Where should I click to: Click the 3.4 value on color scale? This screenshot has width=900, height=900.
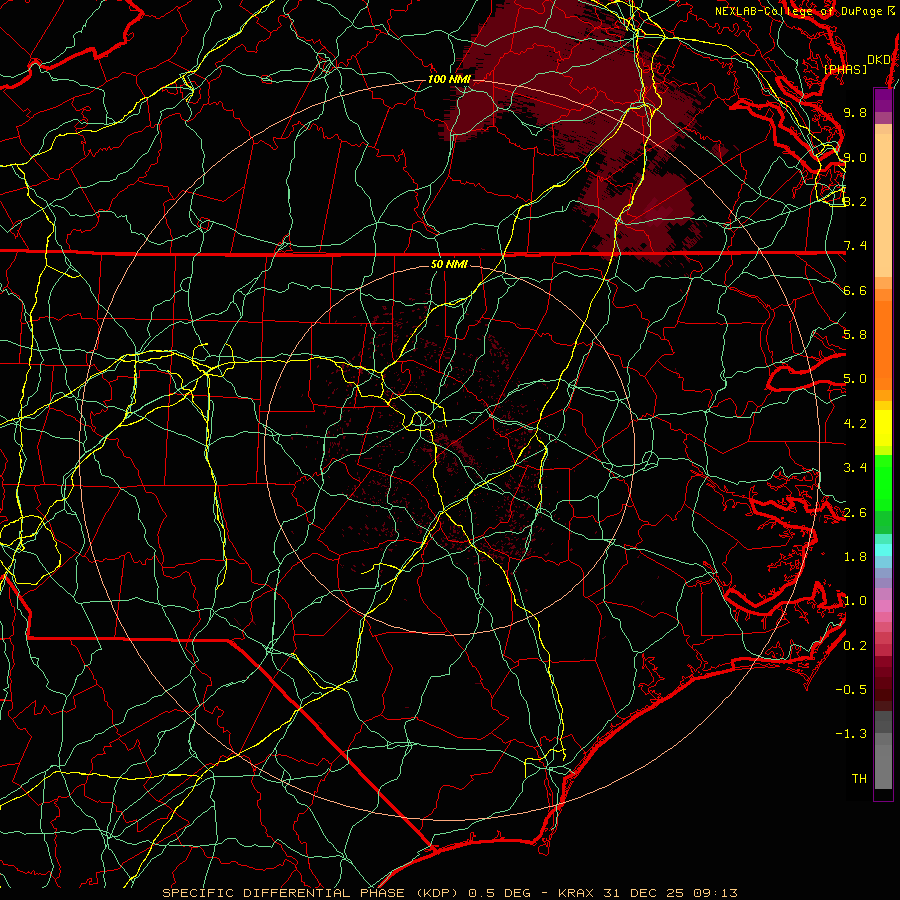[855, 468]
